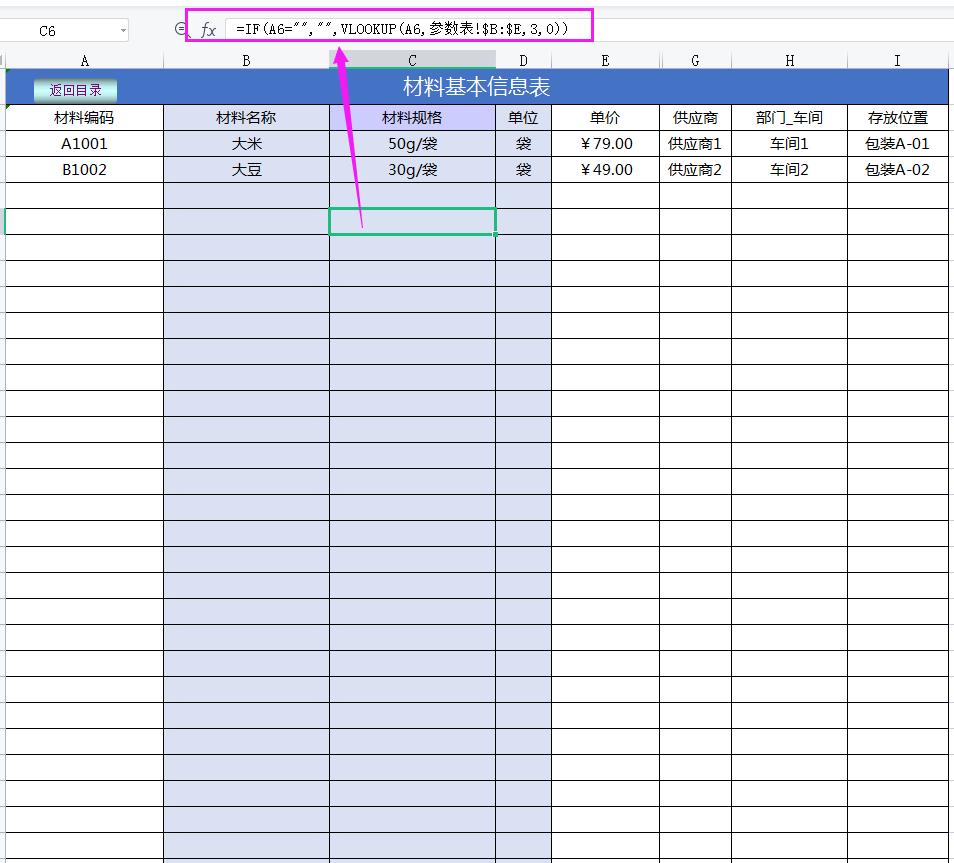The image size is (954, 863).
Task: Select column D header
Action: 523,60
